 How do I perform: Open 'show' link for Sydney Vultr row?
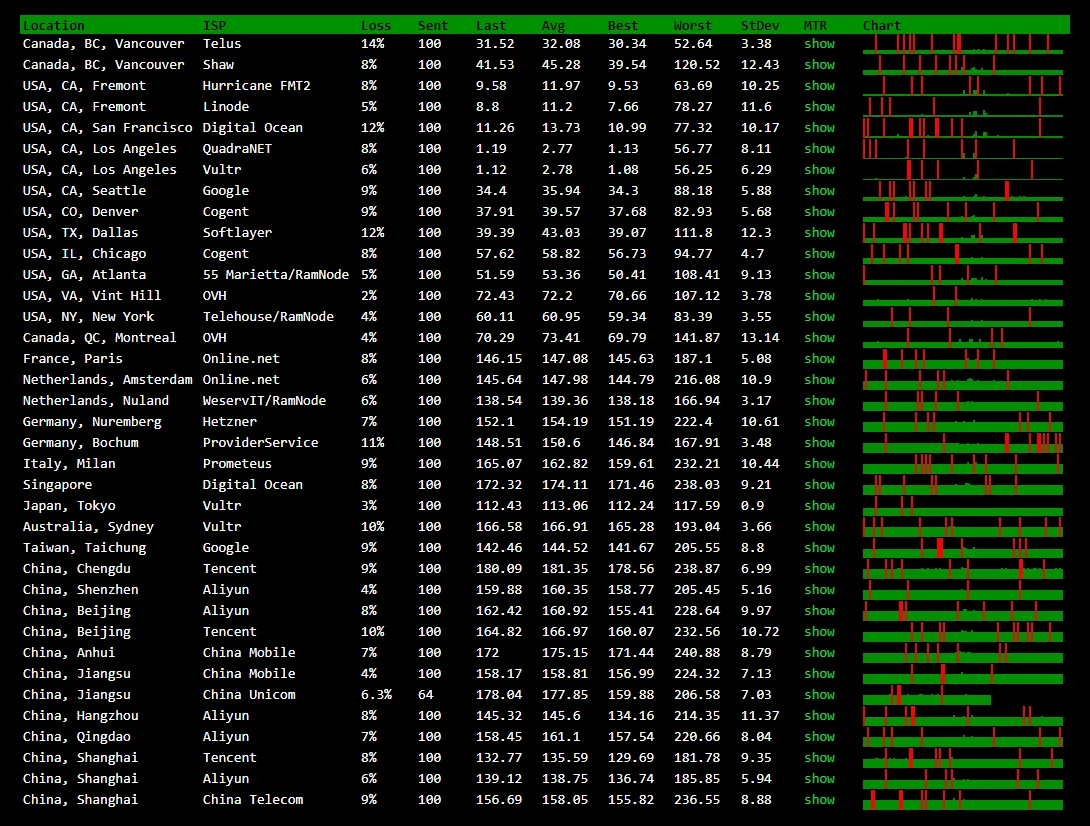[x=819, y=526]
